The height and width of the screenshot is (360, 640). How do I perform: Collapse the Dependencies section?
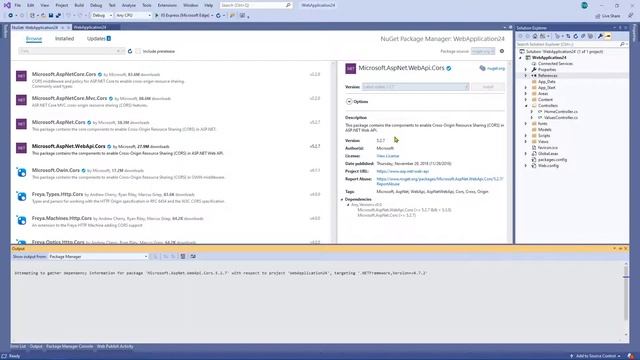click(x=342, y=200)
